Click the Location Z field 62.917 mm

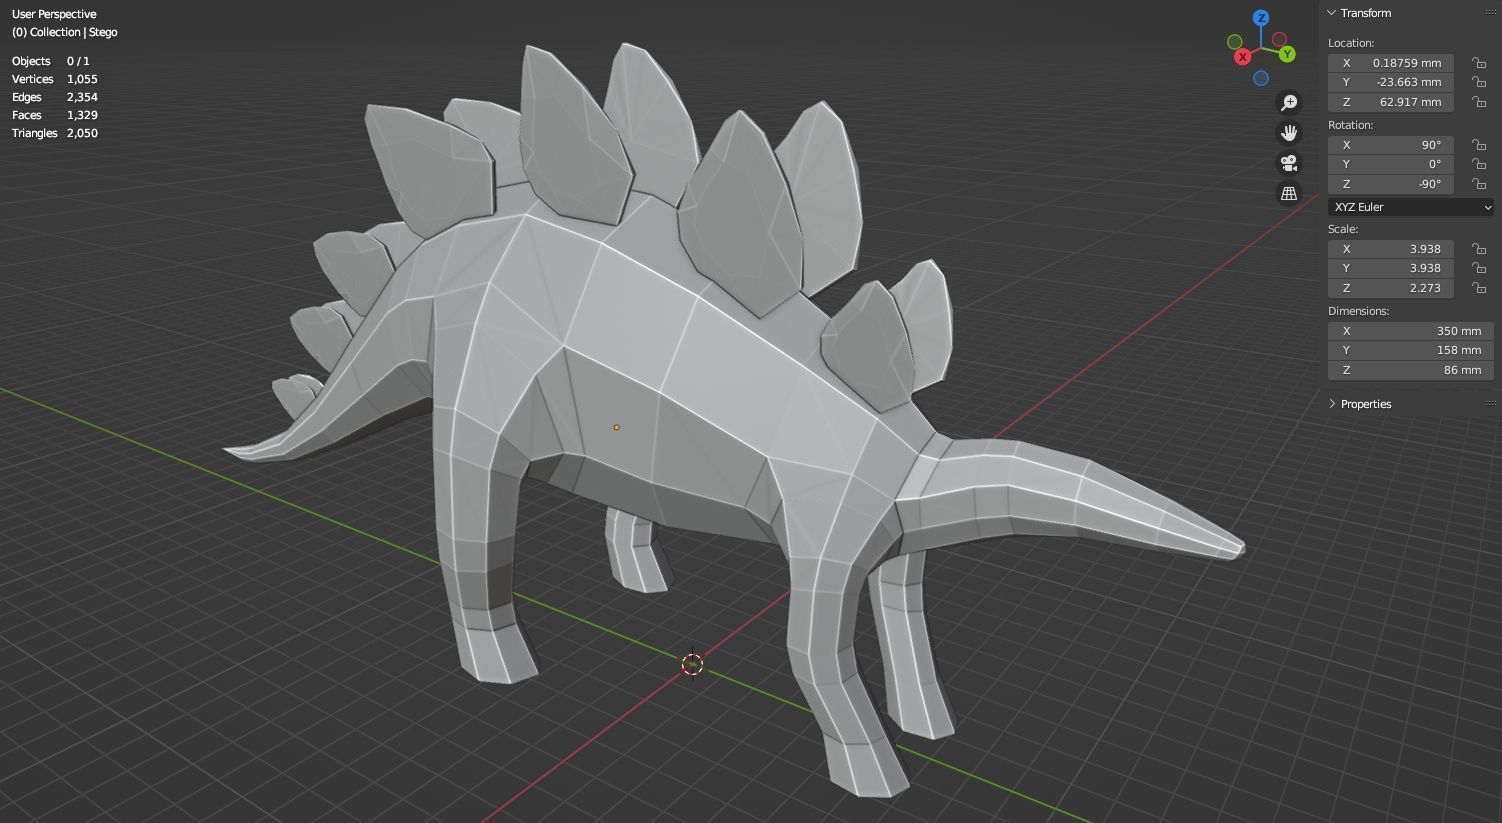1390,102
